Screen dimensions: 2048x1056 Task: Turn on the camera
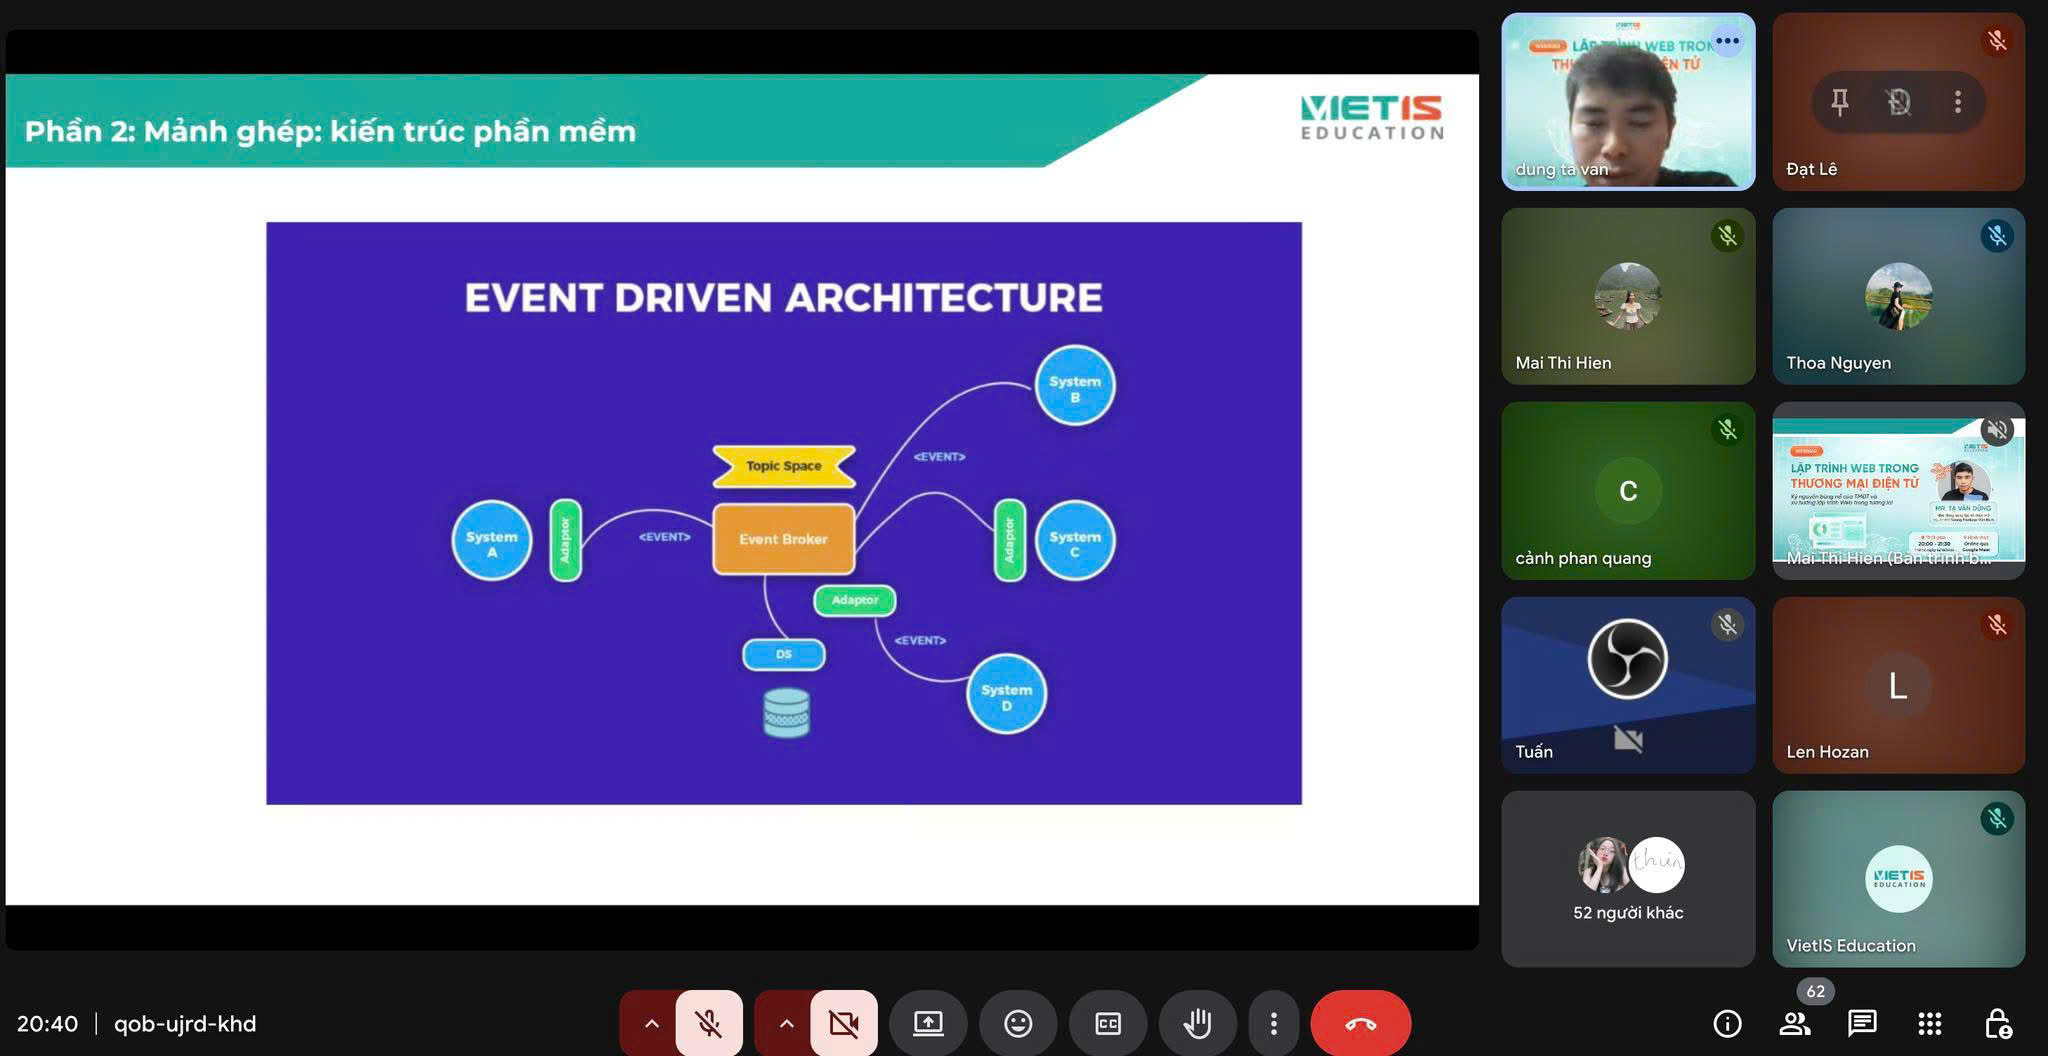pos(844,1023)
